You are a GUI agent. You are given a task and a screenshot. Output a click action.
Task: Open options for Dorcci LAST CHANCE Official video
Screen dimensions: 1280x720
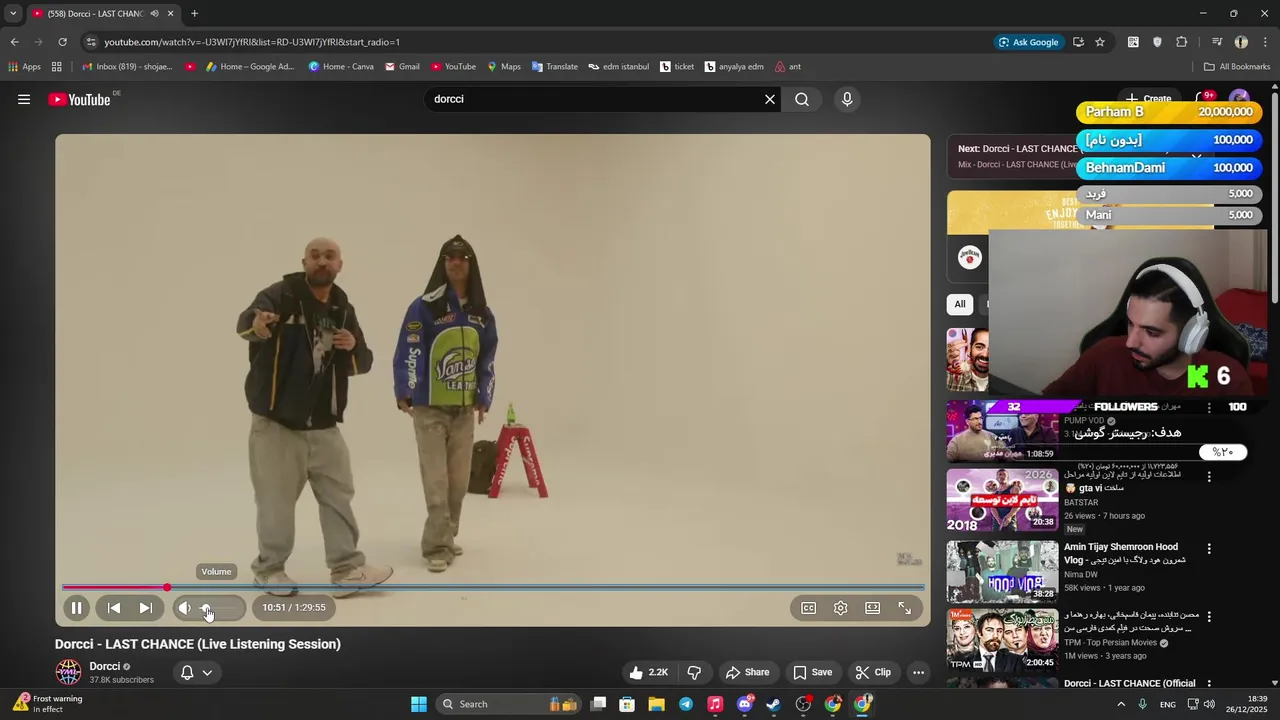pyautogui.click(x=1209, y=685)
